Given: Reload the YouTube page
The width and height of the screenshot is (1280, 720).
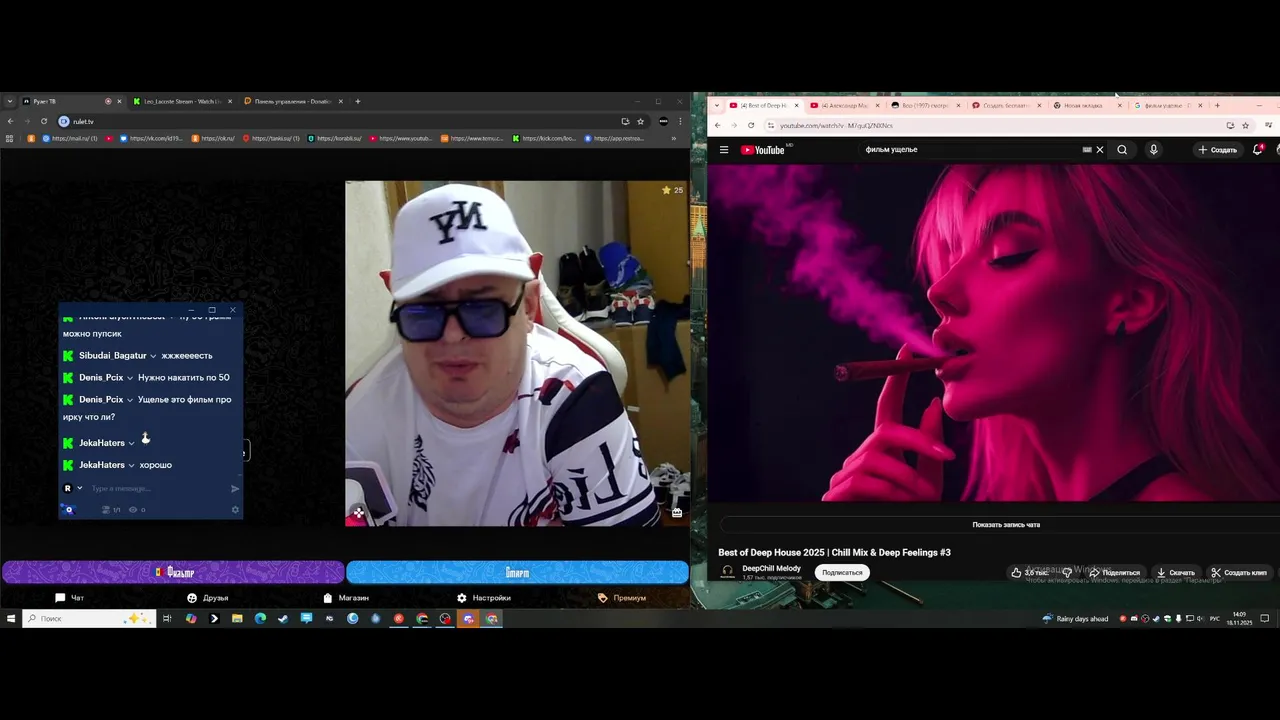Looking at the screenshot, I should click(751, 125).
